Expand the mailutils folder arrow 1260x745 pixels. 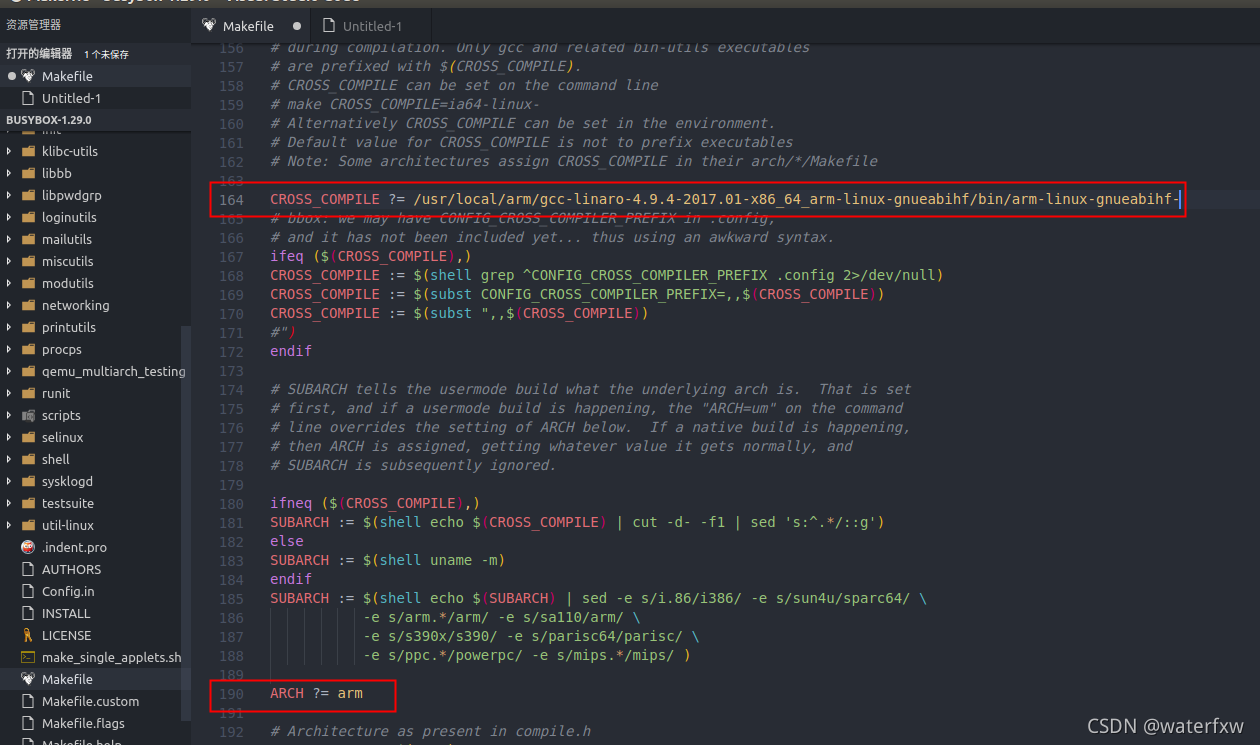[x=10, y=239]
